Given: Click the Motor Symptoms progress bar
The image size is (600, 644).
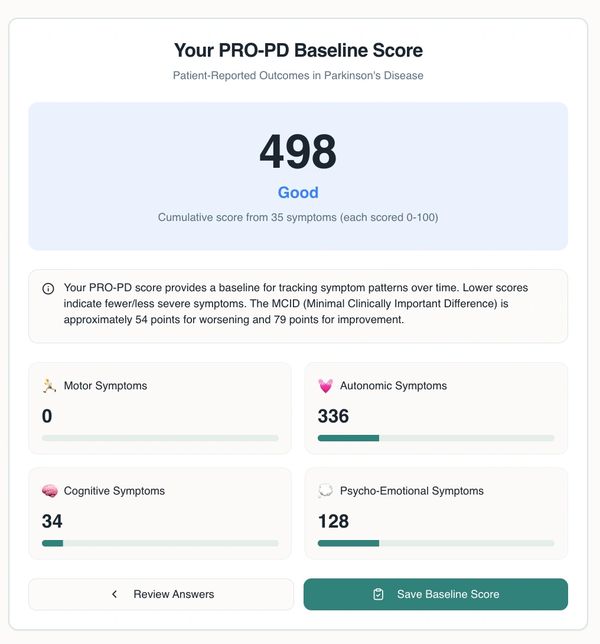Looking at the screenshot, I should [160, 438].
